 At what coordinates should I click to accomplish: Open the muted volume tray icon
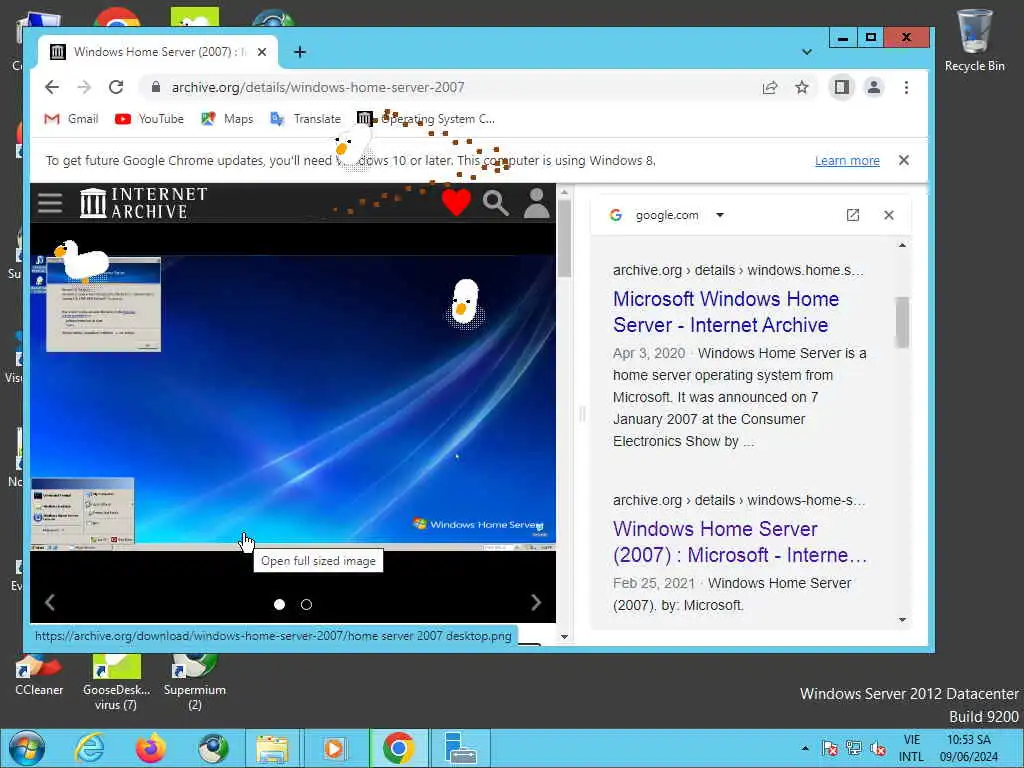pyautogui.click(x=878, y=748)
